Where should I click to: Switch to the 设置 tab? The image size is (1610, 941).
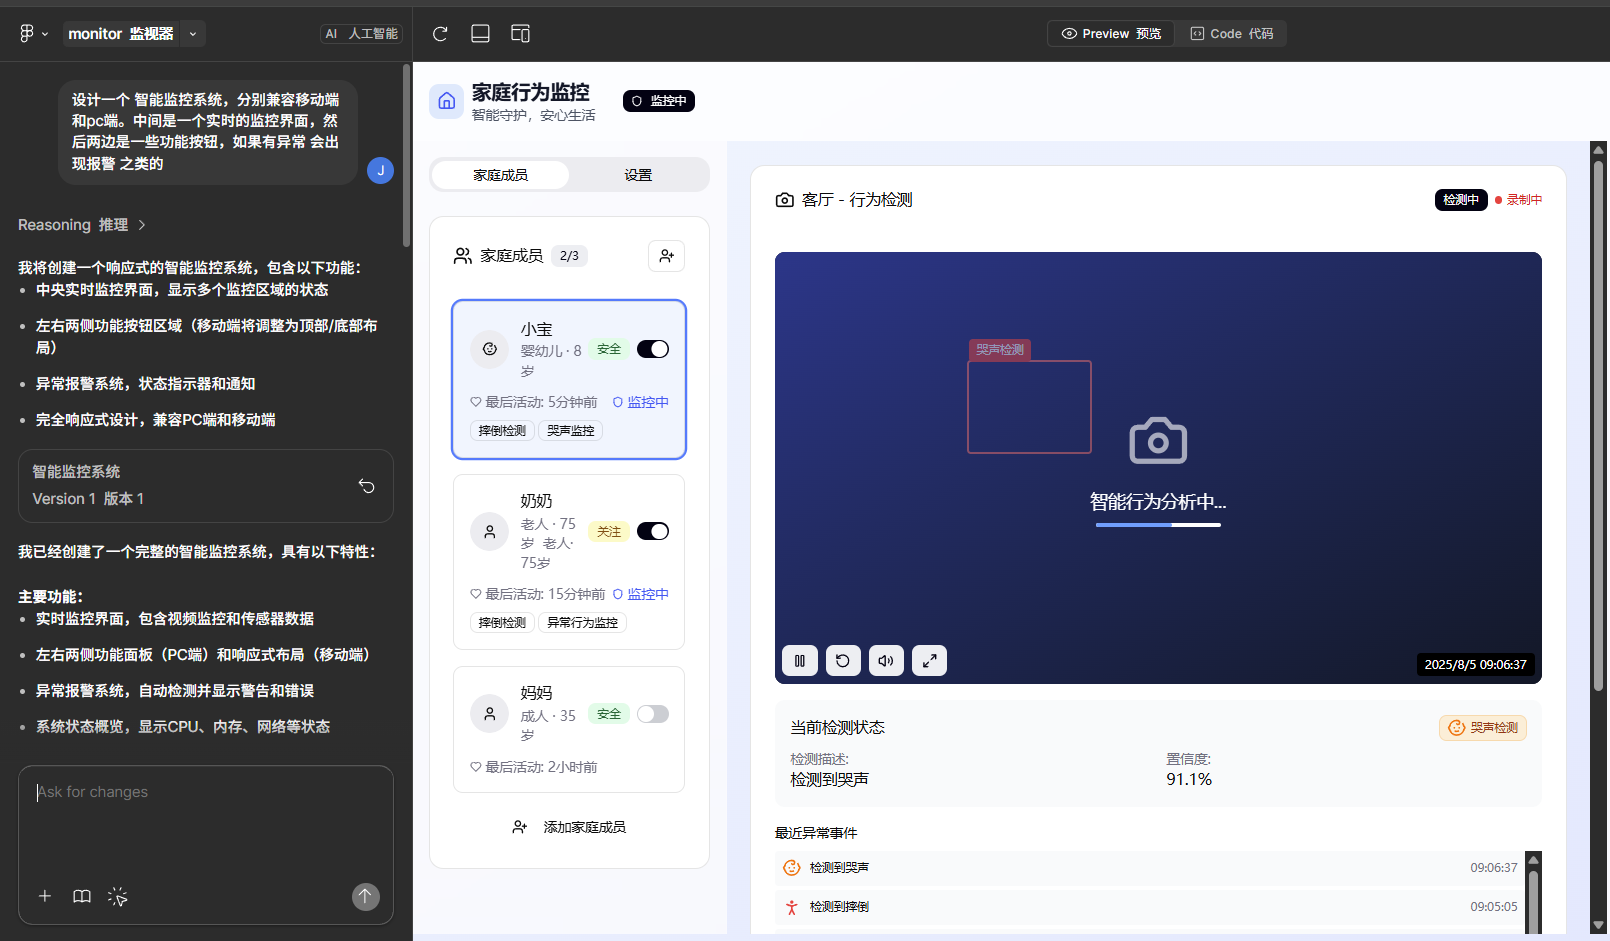(x=638, y=174)
